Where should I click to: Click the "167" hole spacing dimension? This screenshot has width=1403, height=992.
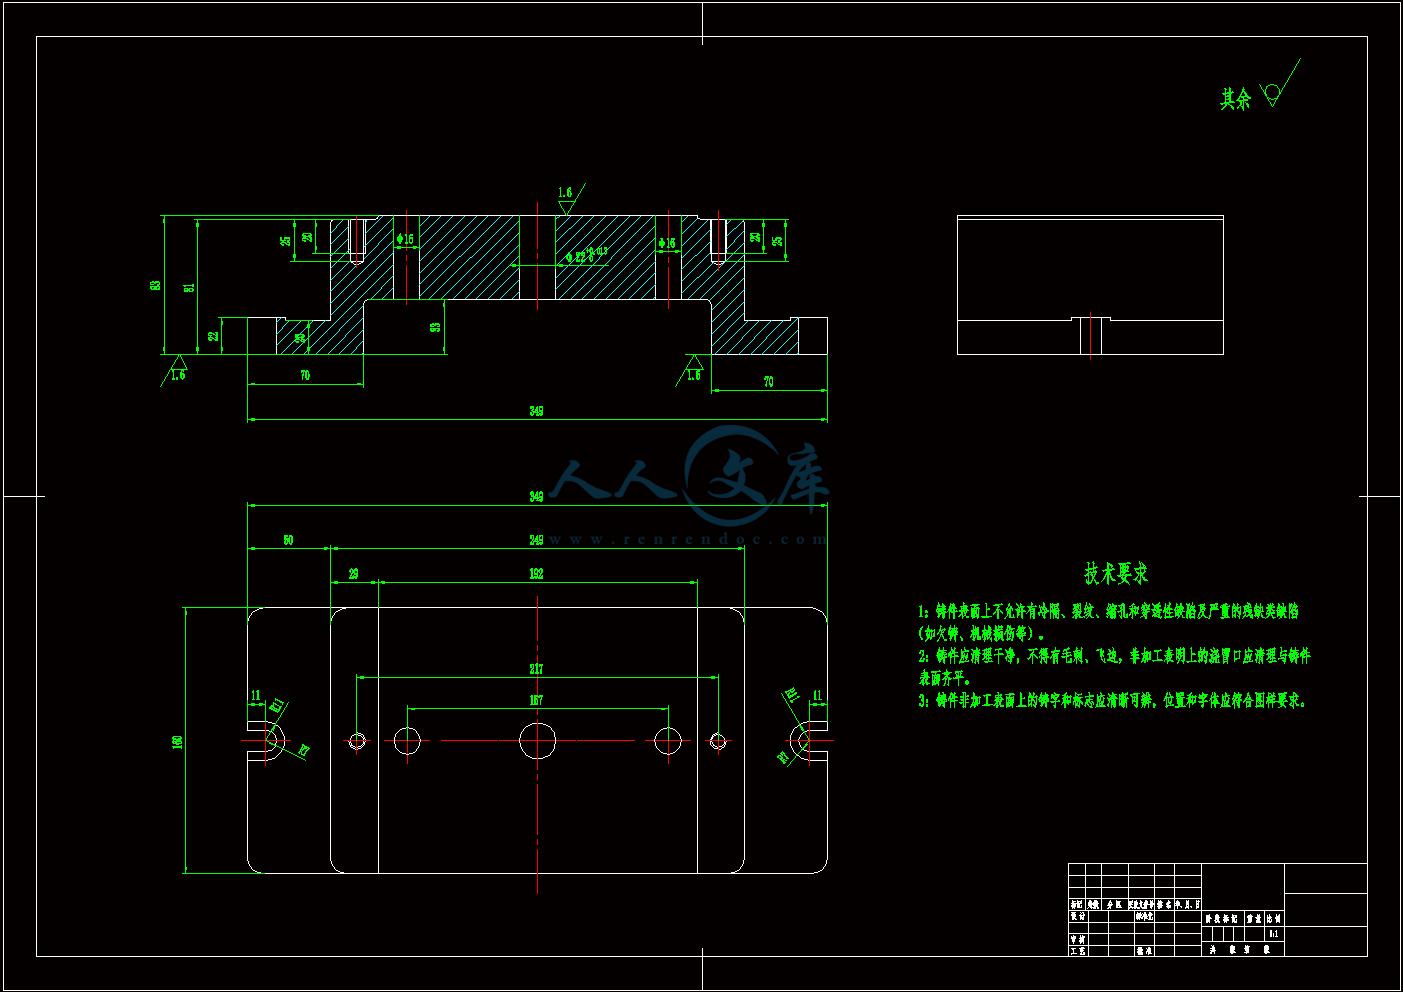pos(536,700)
